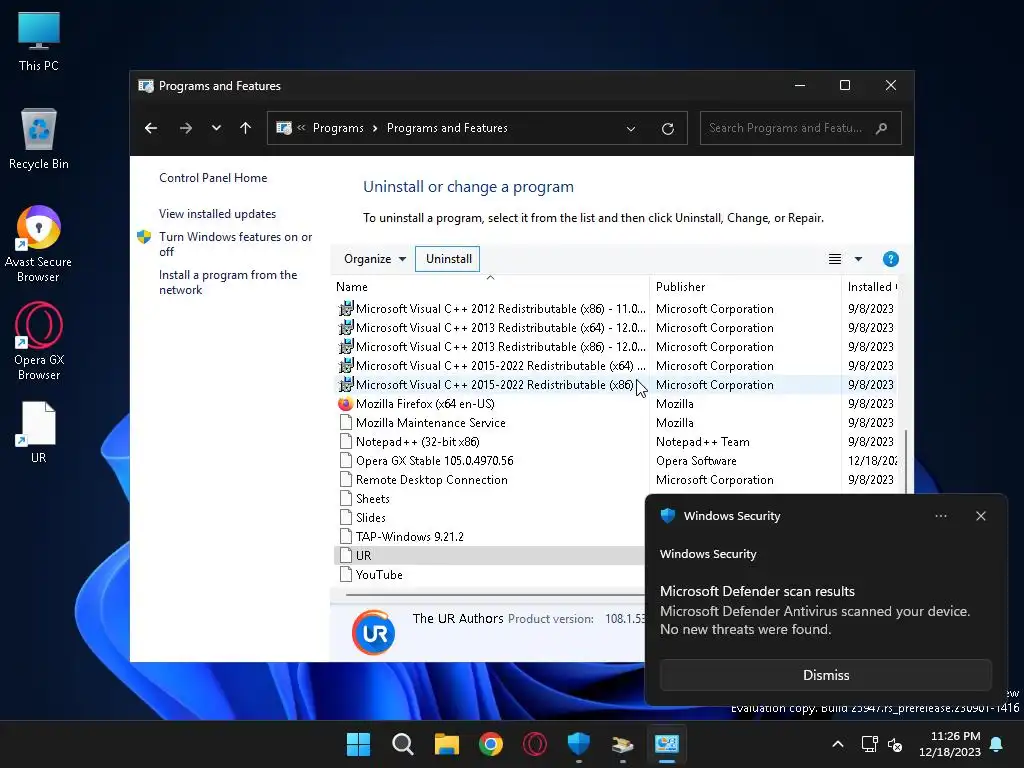The image size is (1024, 768).
Task: Open Windows Security shield on taskbar
Action: 579,744
